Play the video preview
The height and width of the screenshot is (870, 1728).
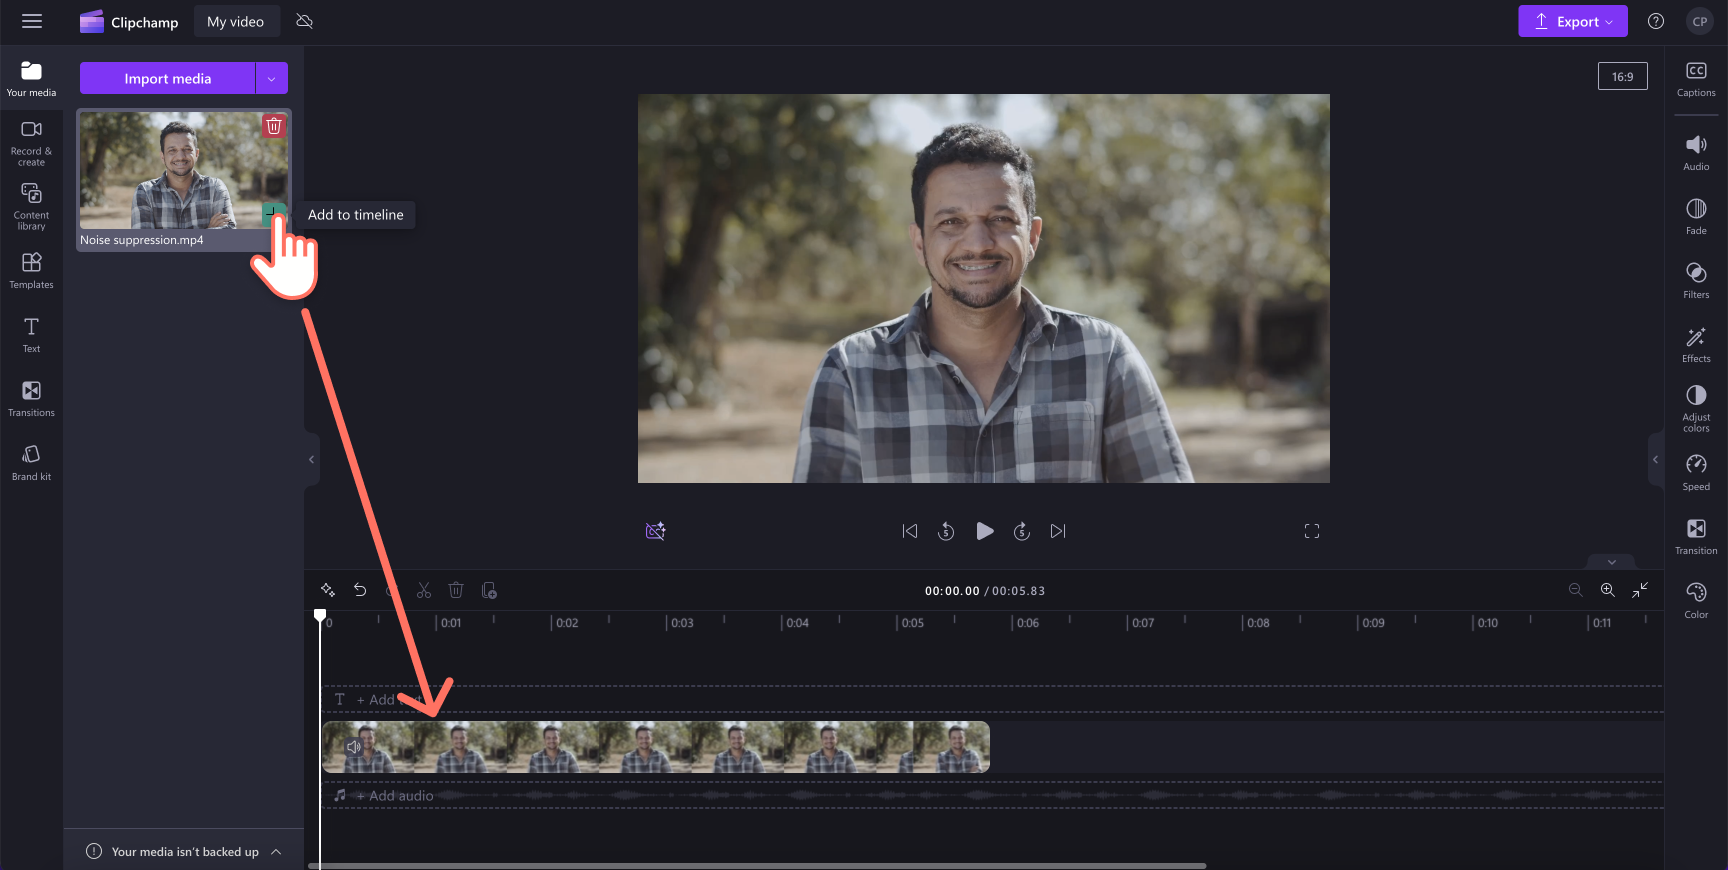point(984,531)
